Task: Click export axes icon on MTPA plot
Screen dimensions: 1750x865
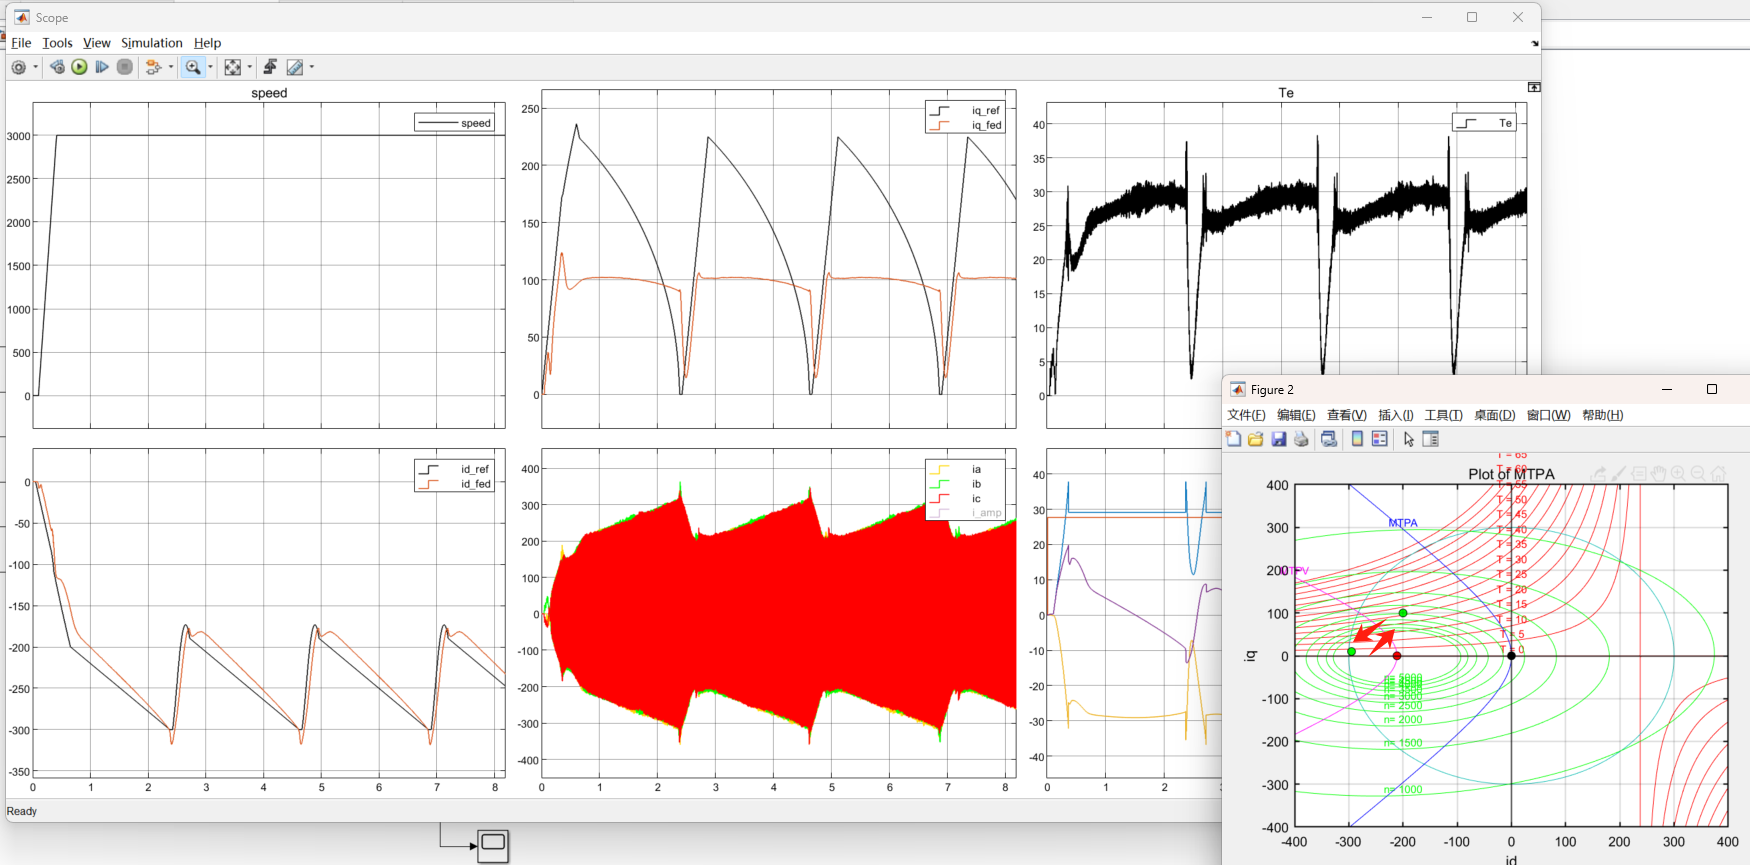Action: (x=1599, y=474)
